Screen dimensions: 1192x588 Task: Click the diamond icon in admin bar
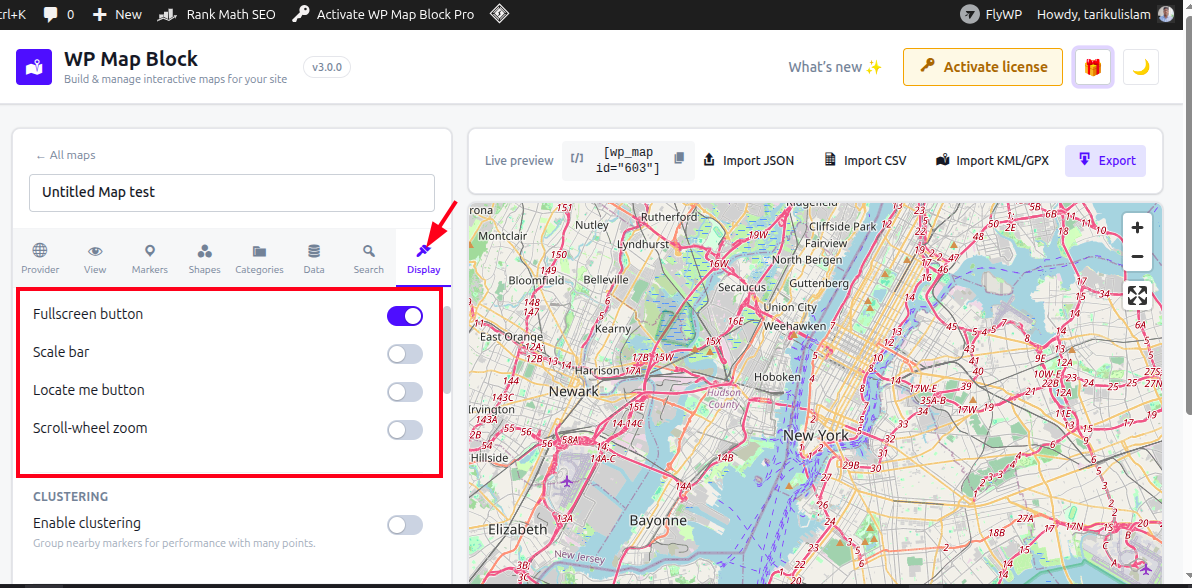499,14
